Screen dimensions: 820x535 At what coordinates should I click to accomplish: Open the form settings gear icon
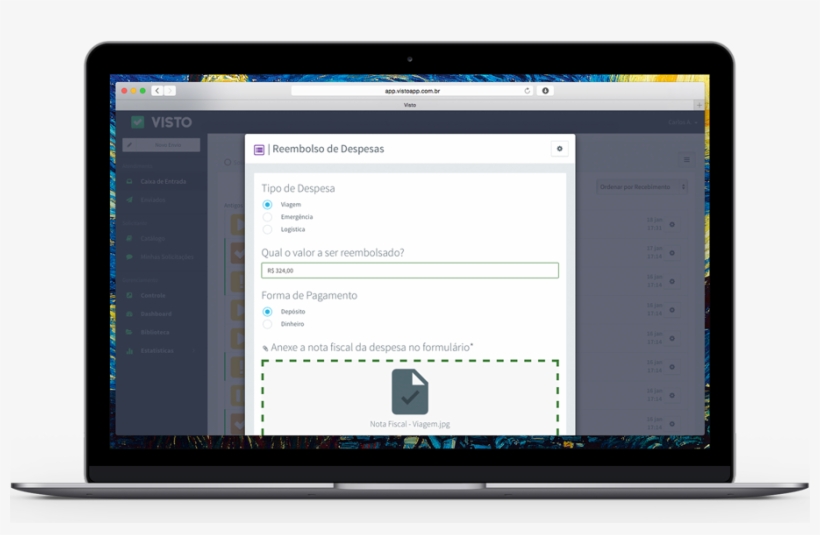pos(559,149)
